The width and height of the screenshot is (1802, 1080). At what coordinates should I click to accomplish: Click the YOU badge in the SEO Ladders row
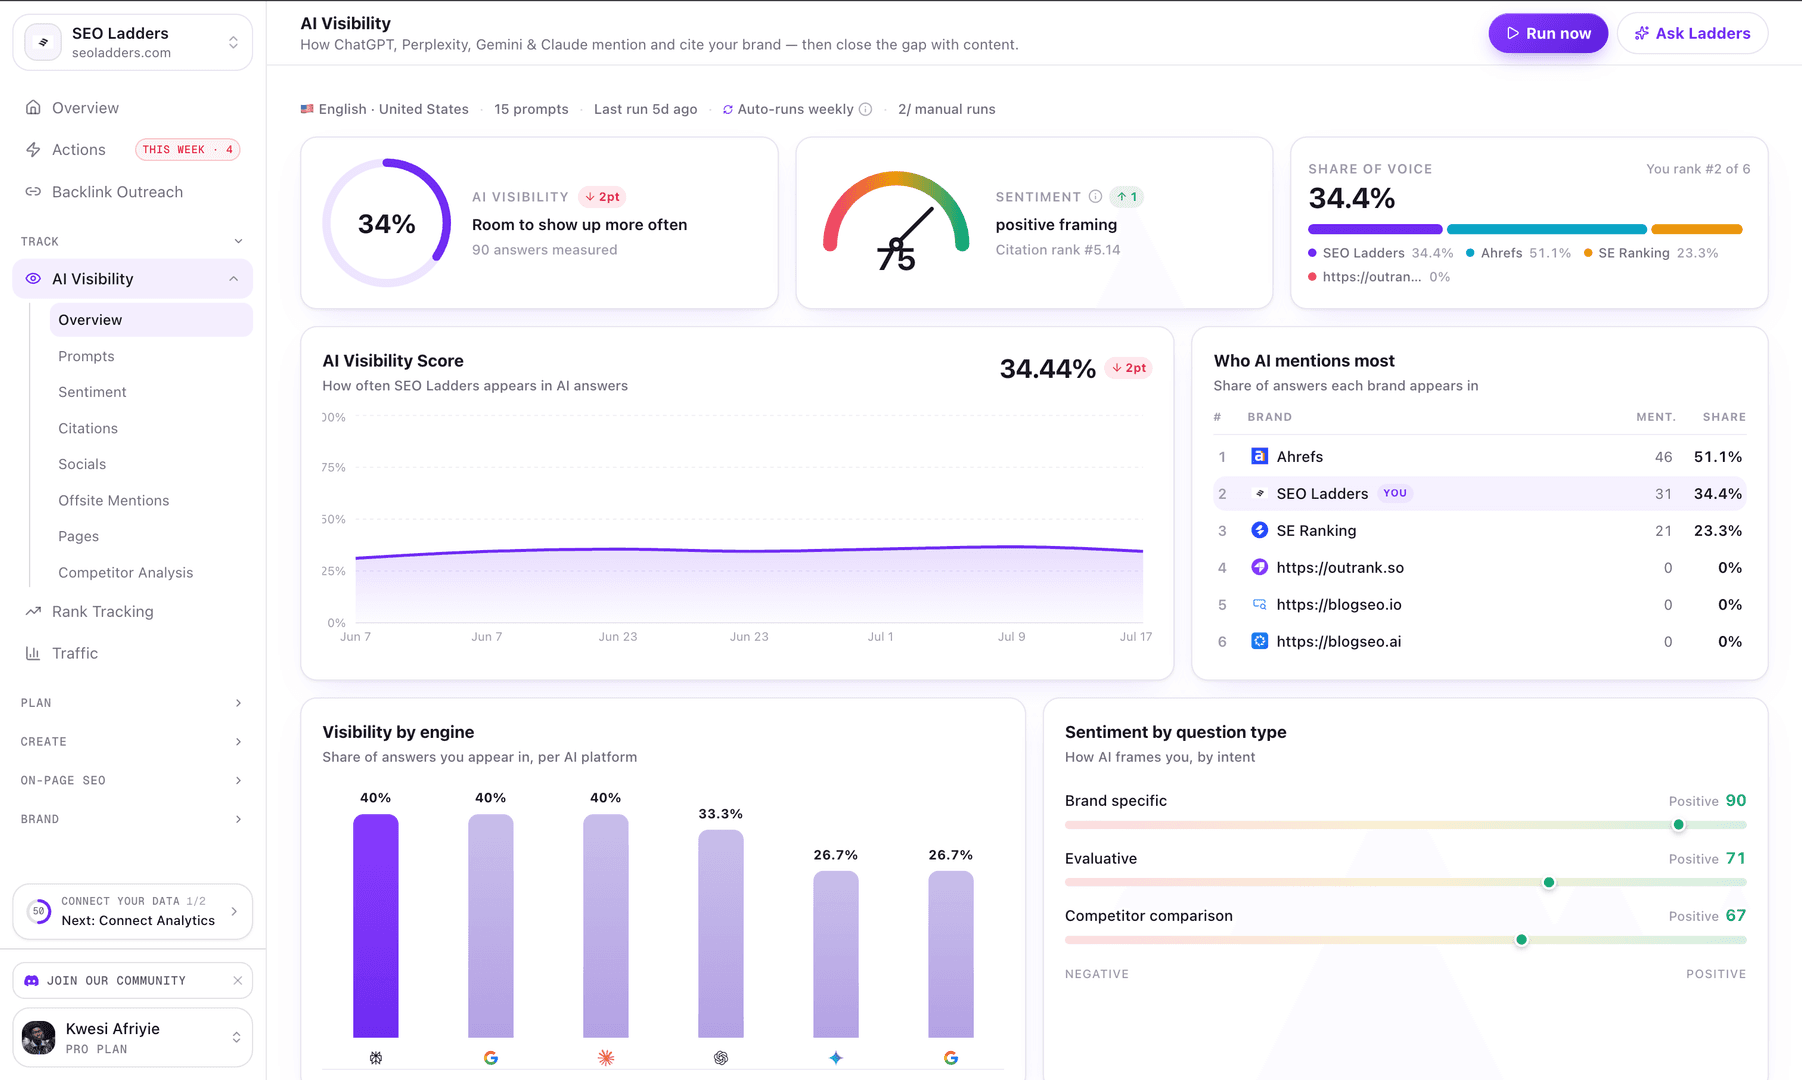coord(1395,493)
